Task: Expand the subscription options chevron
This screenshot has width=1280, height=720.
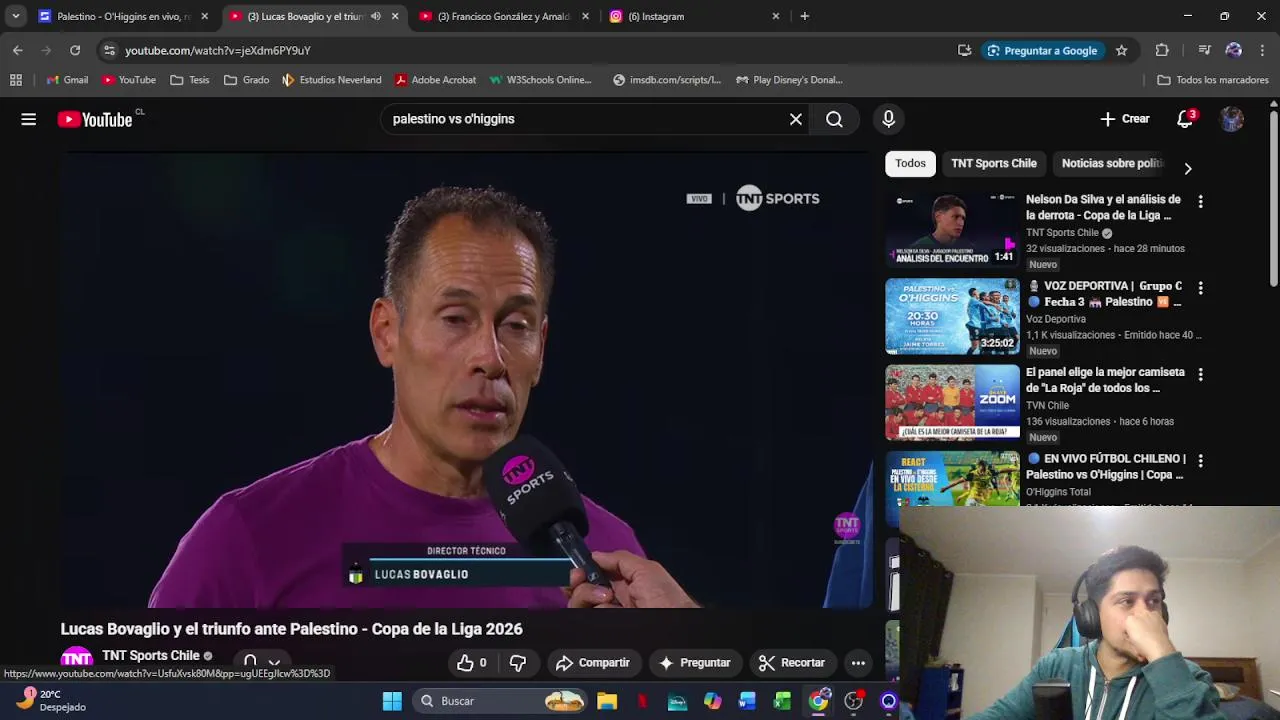Action: [273, 663]
